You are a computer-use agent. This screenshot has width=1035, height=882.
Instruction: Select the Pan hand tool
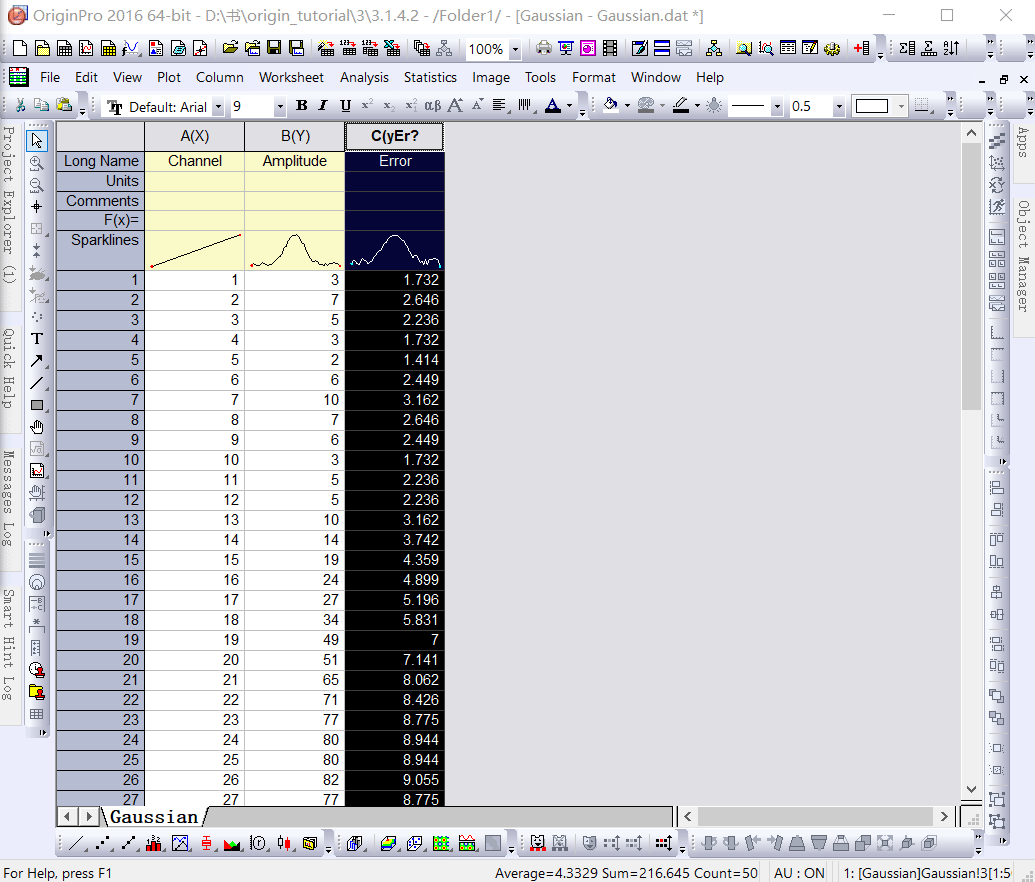pos(37,427)
